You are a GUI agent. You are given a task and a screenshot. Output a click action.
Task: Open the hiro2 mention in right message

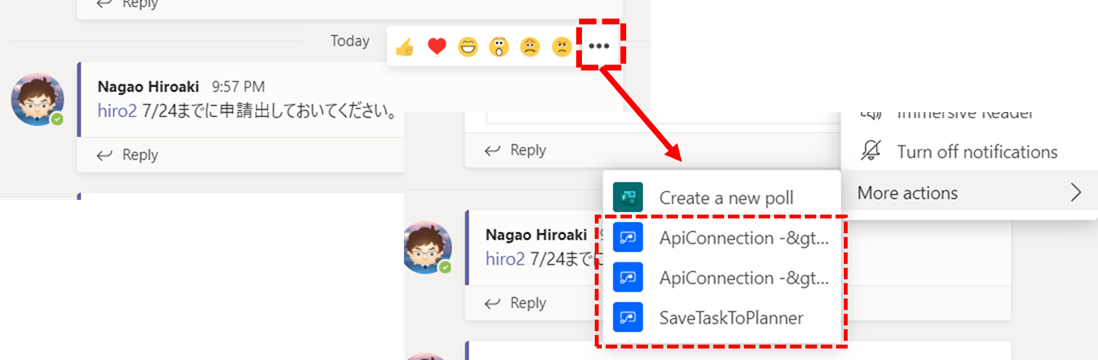tap(506, 259)
